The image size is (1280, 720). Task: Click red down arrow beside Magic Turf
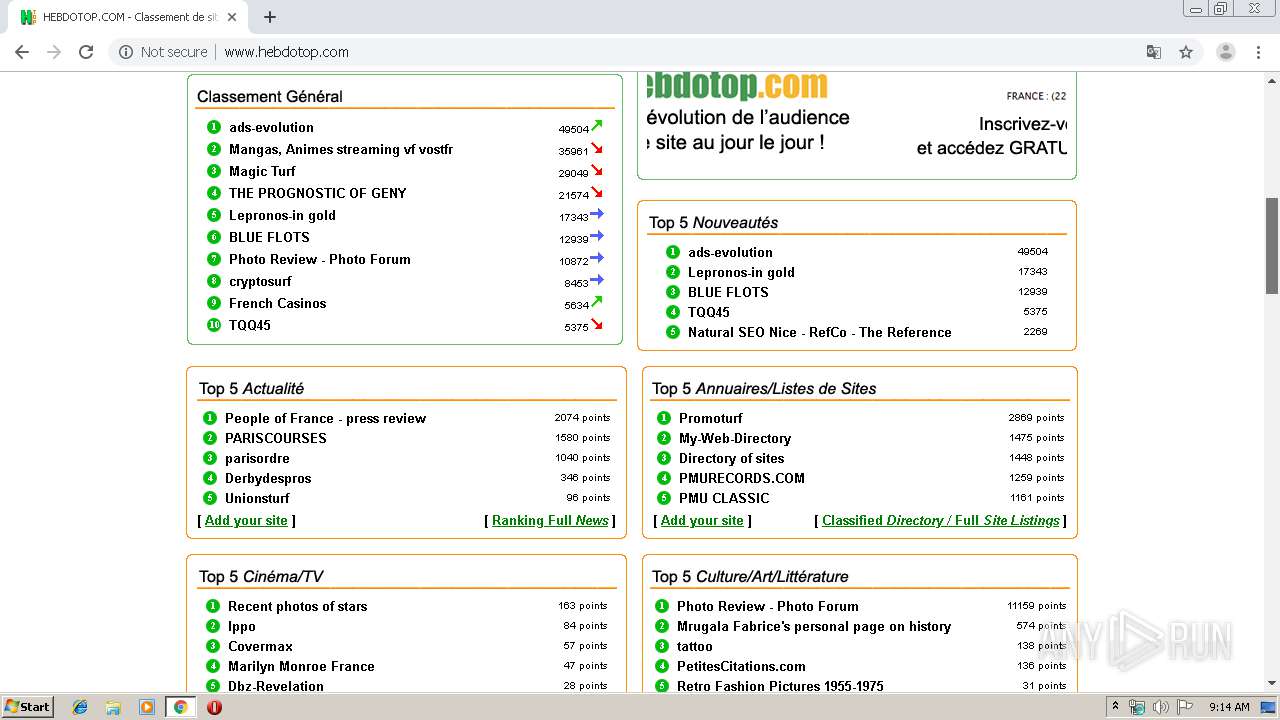597,170
